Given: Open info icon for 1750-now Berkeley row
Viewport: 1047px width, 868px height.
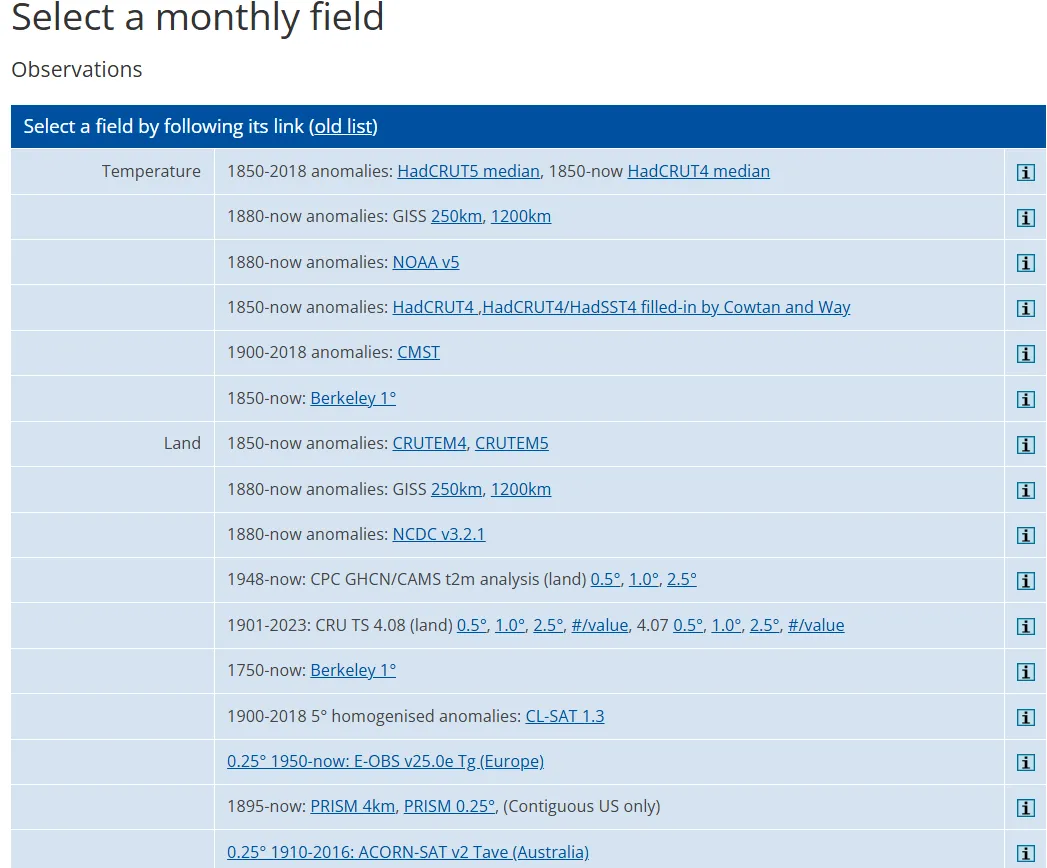Looking at the screenshot, I should click(1026, 672).
